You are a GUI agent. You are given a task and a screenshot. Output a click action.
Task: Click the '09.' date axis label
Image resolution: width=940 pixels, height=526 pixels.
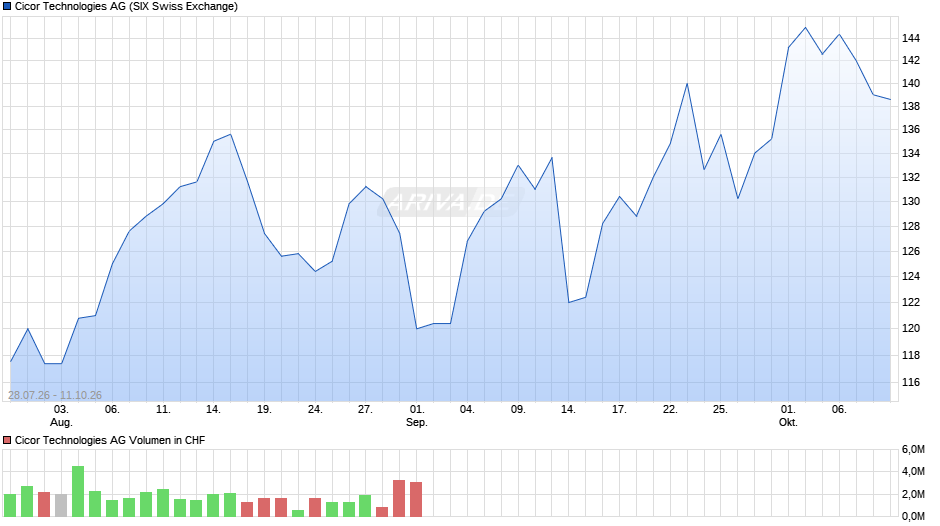(518, 410)
